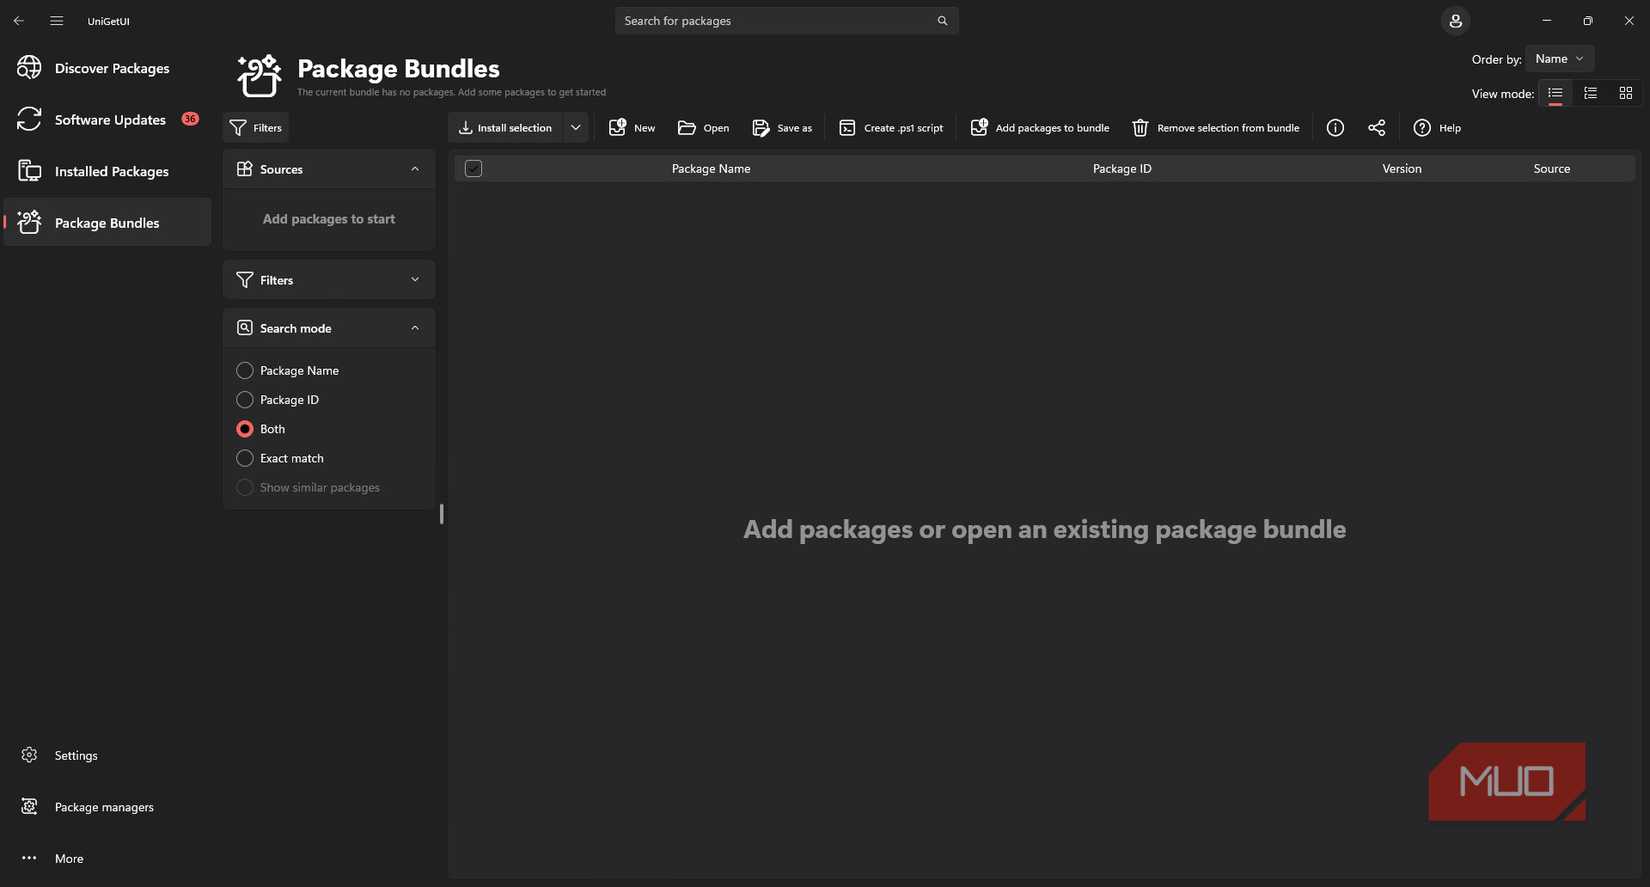Click the Software Updates count badge
The image size is (1650, 887).
coord(190,119)
